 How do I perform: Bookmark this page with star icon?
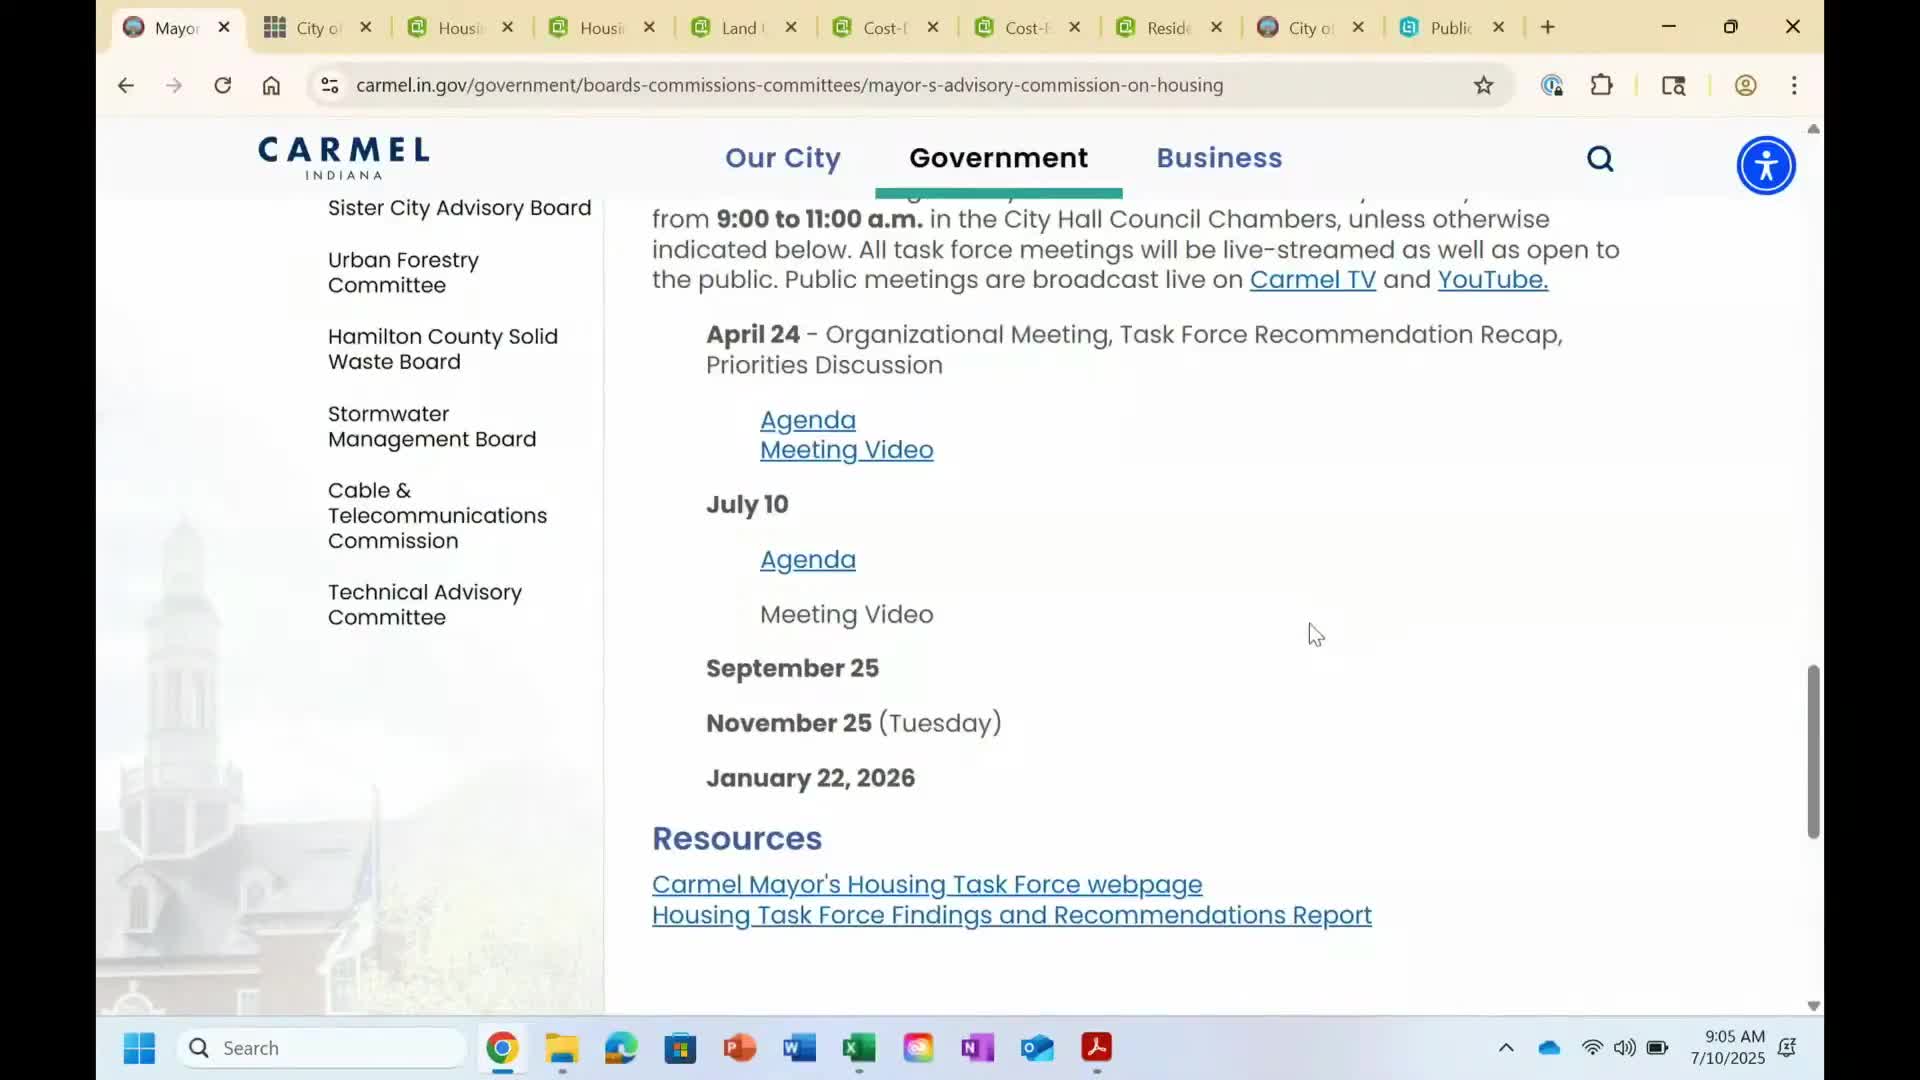tap(1483, 86)
